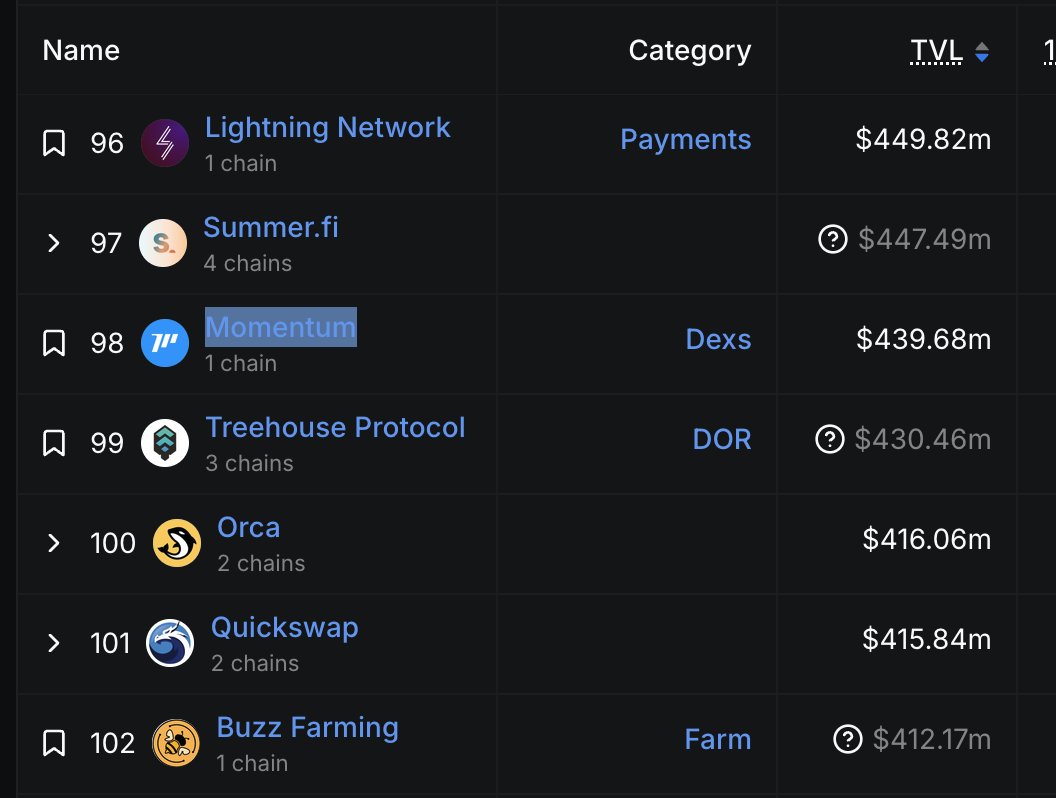Image resolution: width=1056 pixels, height=798 pixels.
Task: Click the Quickswap dragon logo icon
Action: pos(170,643)
